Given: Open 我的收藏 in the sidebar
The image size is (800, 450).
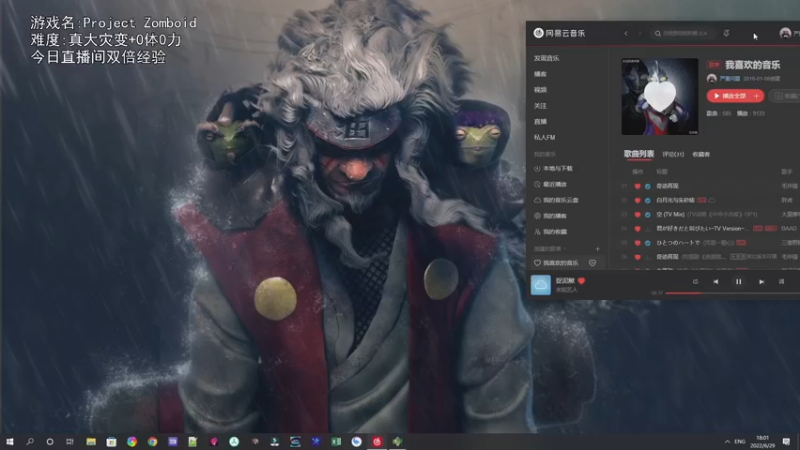Looking at the screenshot, I should point(551,232).
